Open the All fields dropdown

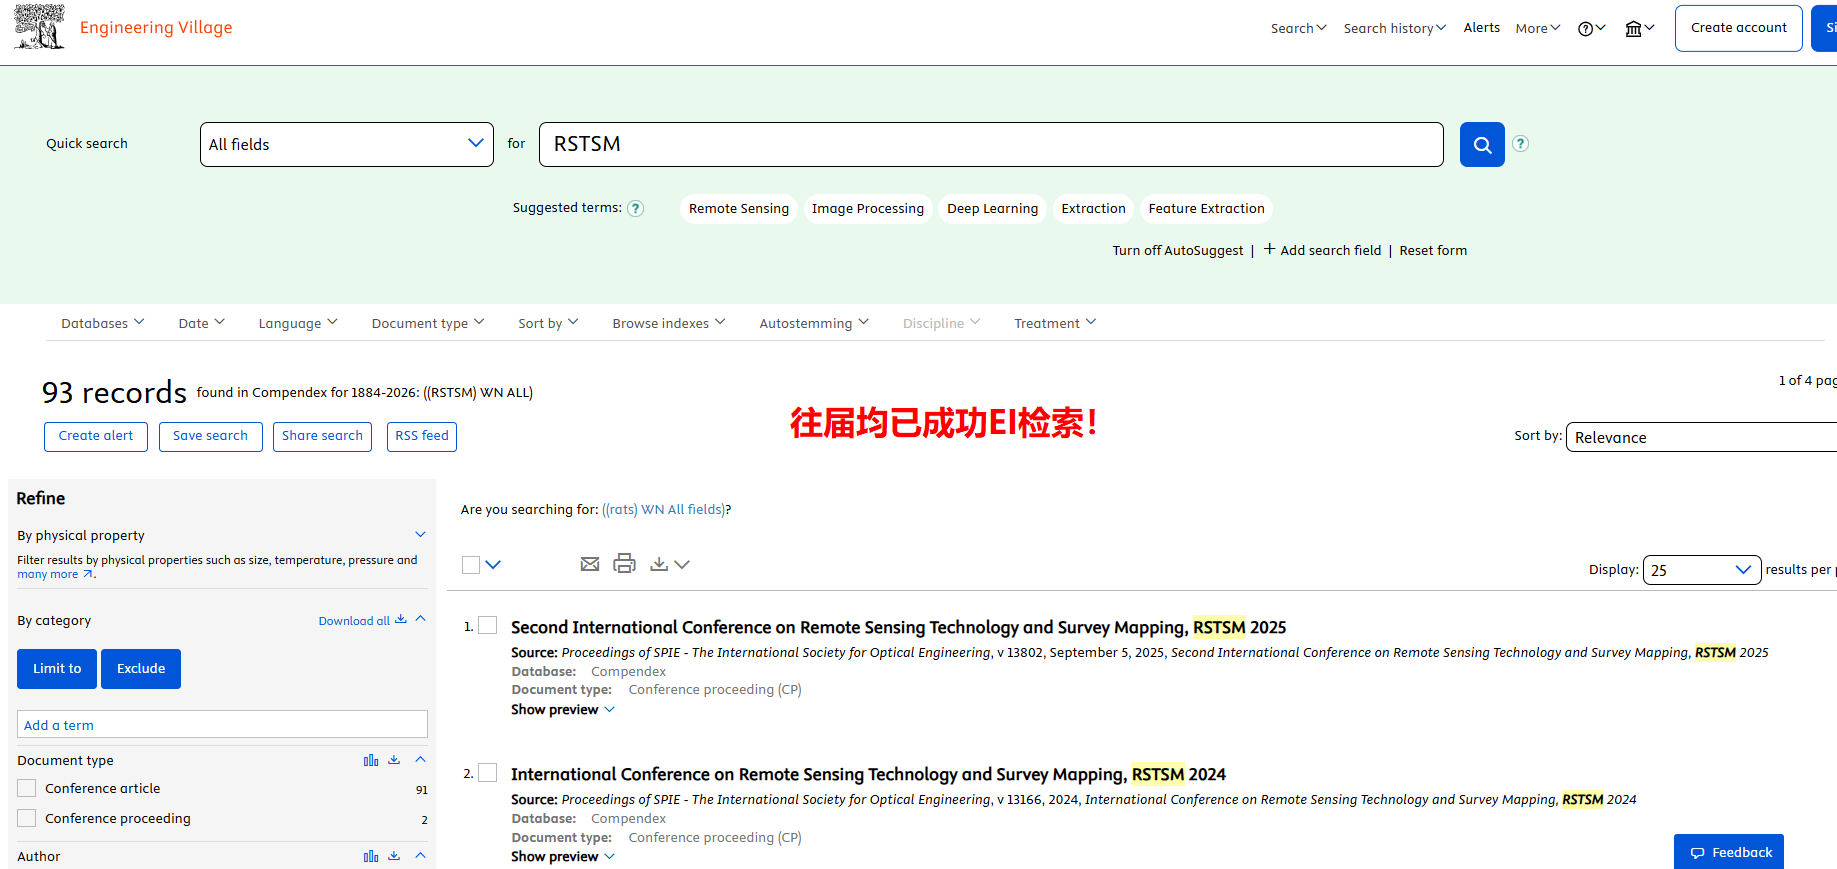pyautogui.click(x=346, y=144)
